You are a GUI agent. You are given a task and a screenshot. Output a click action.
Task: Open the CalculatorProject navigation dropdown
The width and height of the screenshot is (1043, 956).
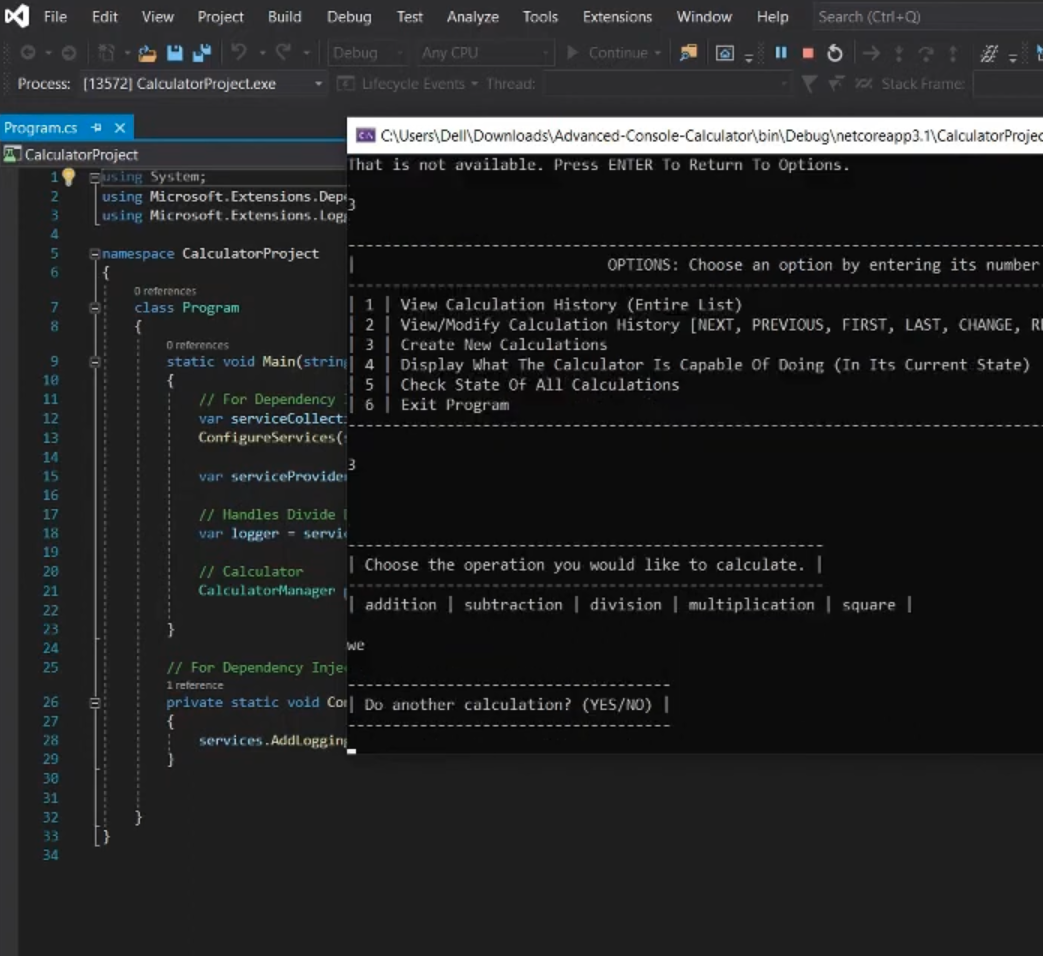[x=174, y=154]
